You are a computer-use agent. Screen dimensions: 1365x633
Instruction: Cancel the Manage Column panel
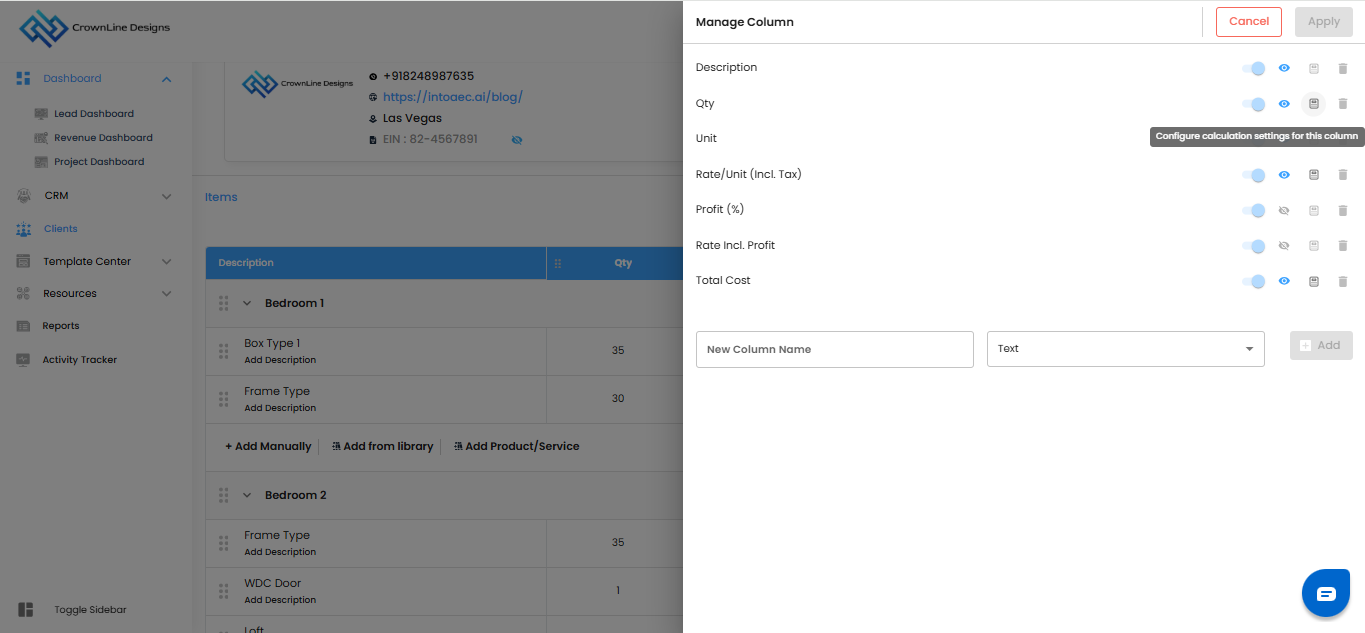(1248, 22)
